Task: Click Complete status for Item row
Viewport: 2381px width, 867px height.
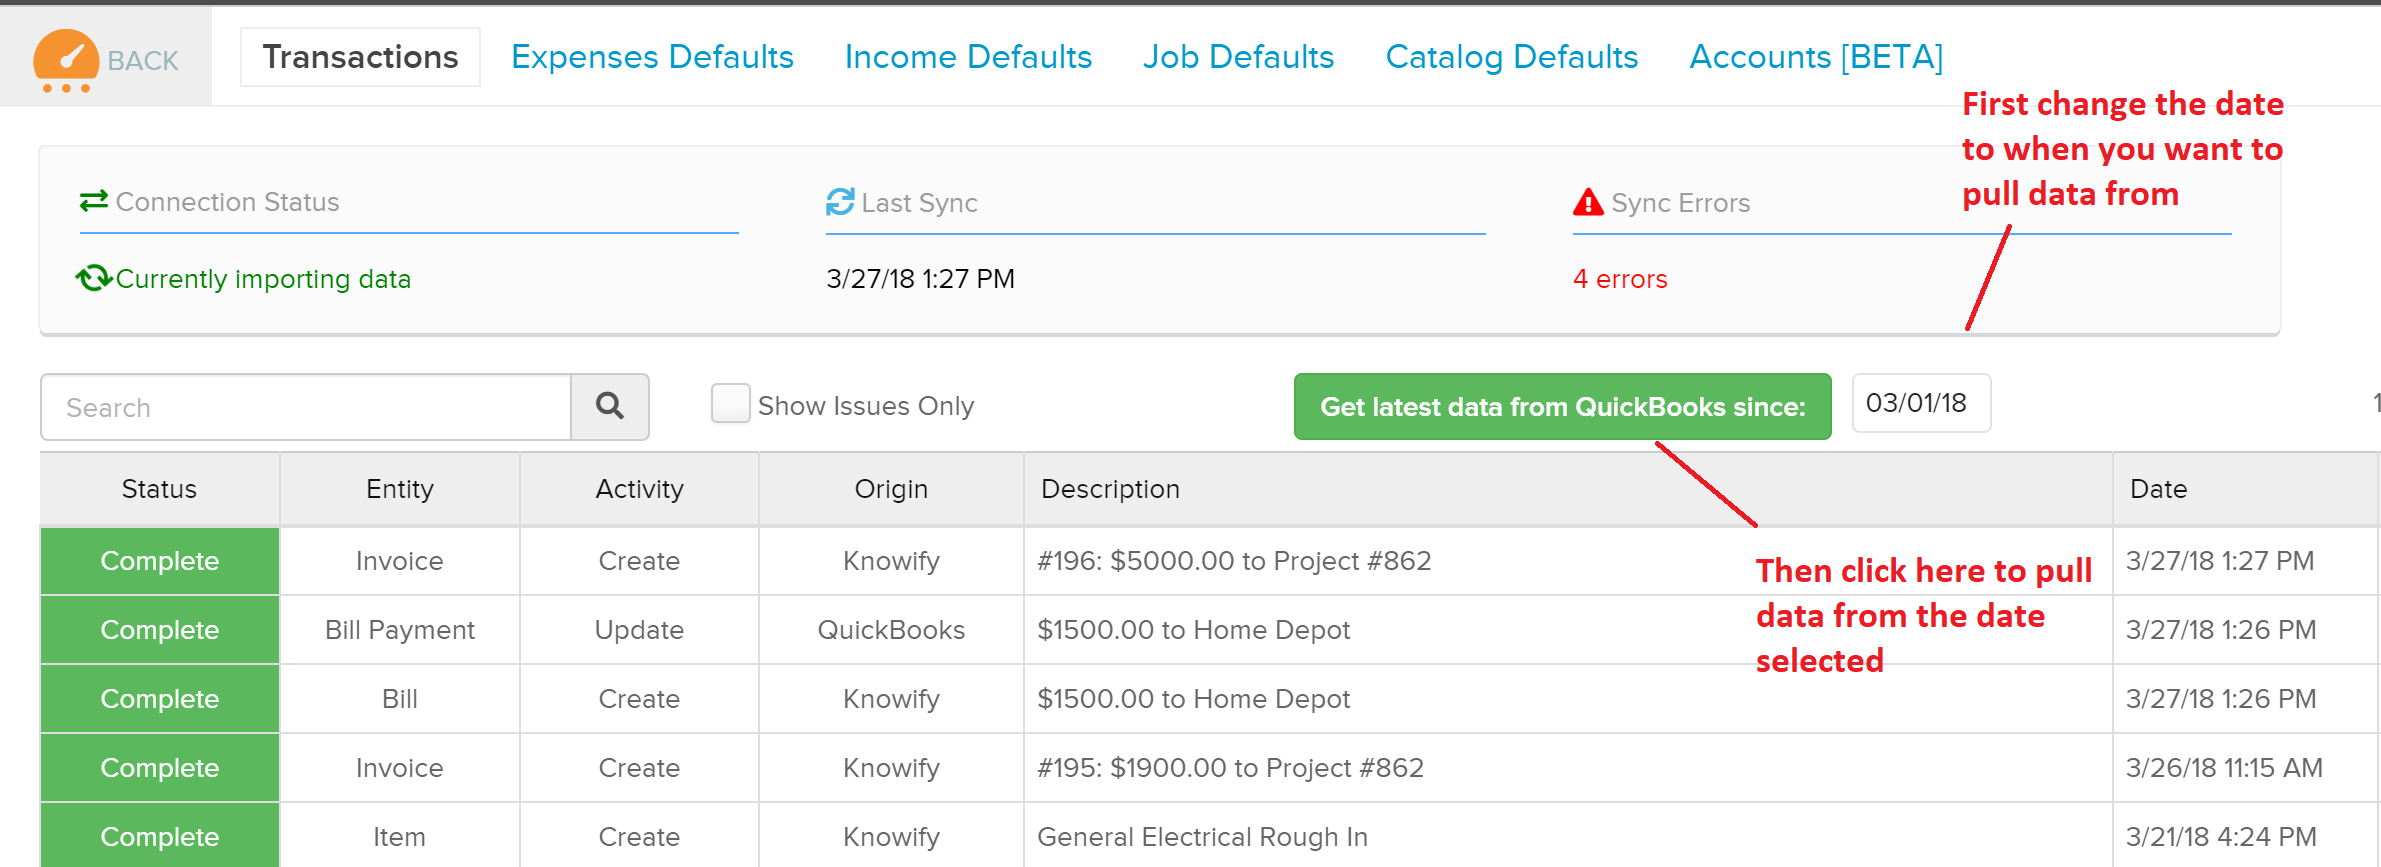Action: coord(160,836)
